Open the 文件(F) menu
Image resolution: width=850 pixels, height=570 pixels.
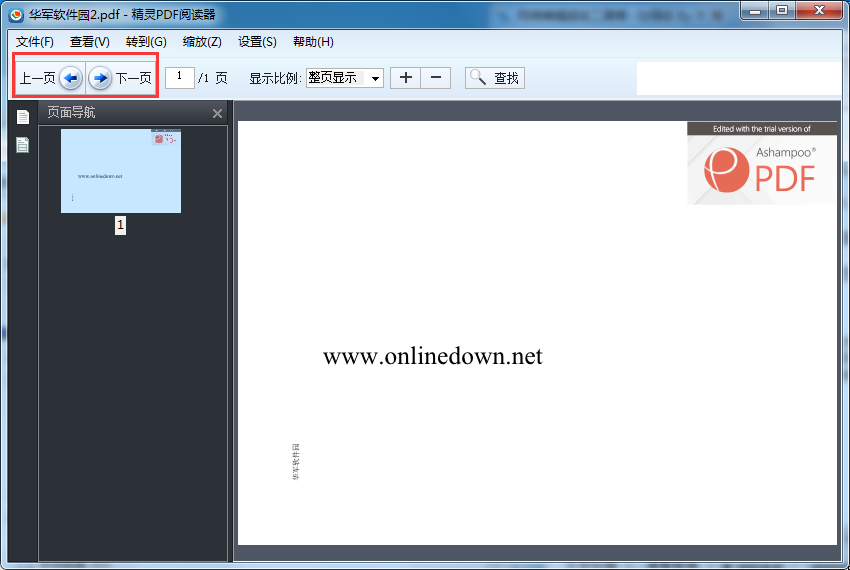tap(35, 42)
